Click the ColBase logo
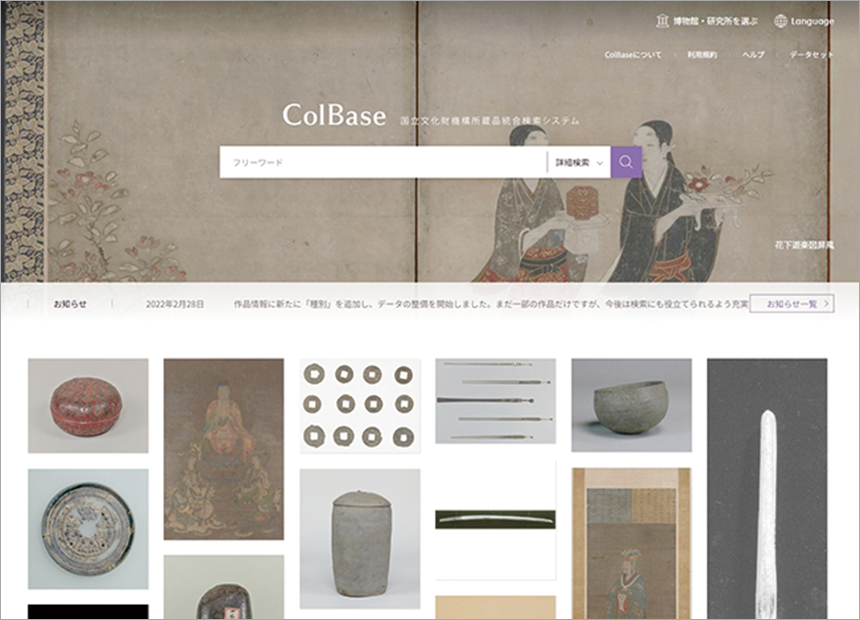The height and width of the screenshot is (620, 860). [x=334, y=115]
